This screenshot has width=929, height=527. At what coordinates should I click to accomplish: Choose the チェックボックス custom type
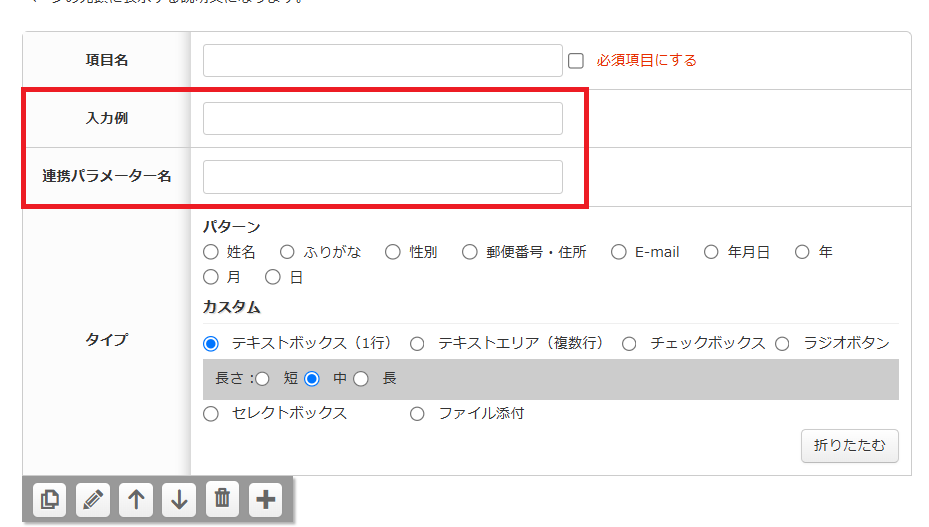click(629, 343)
